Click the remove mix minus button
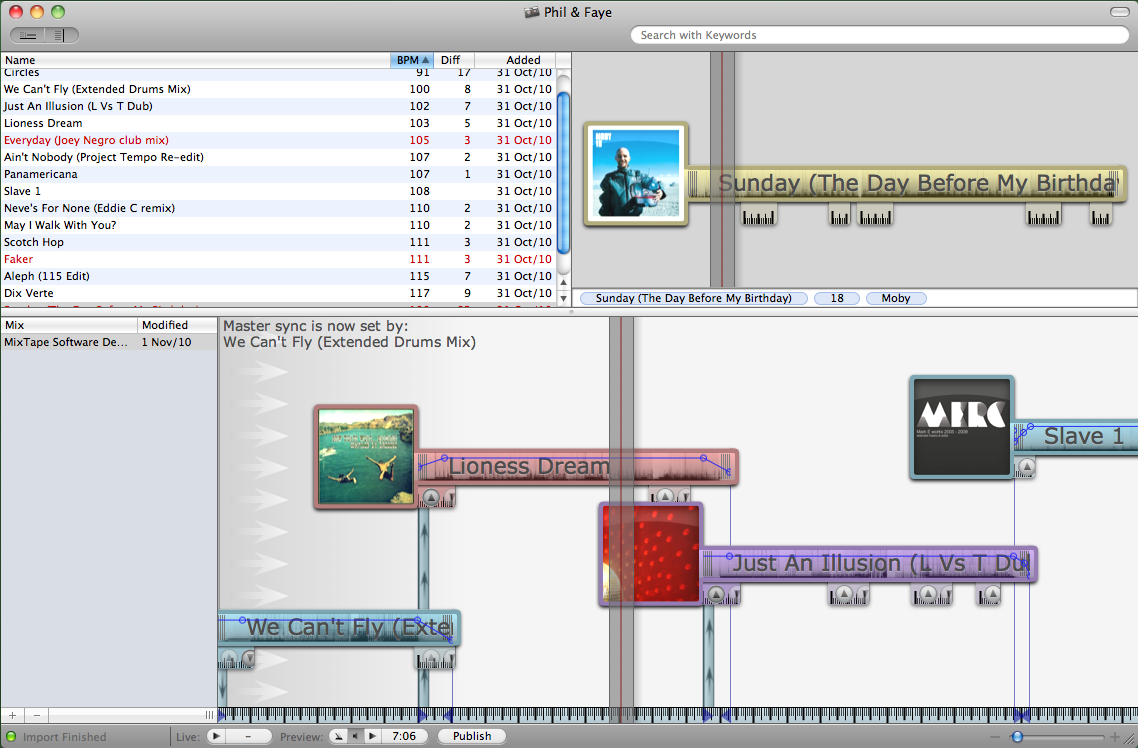The image size is (1138, 748). pyautogui.click(x=37, y=715)
